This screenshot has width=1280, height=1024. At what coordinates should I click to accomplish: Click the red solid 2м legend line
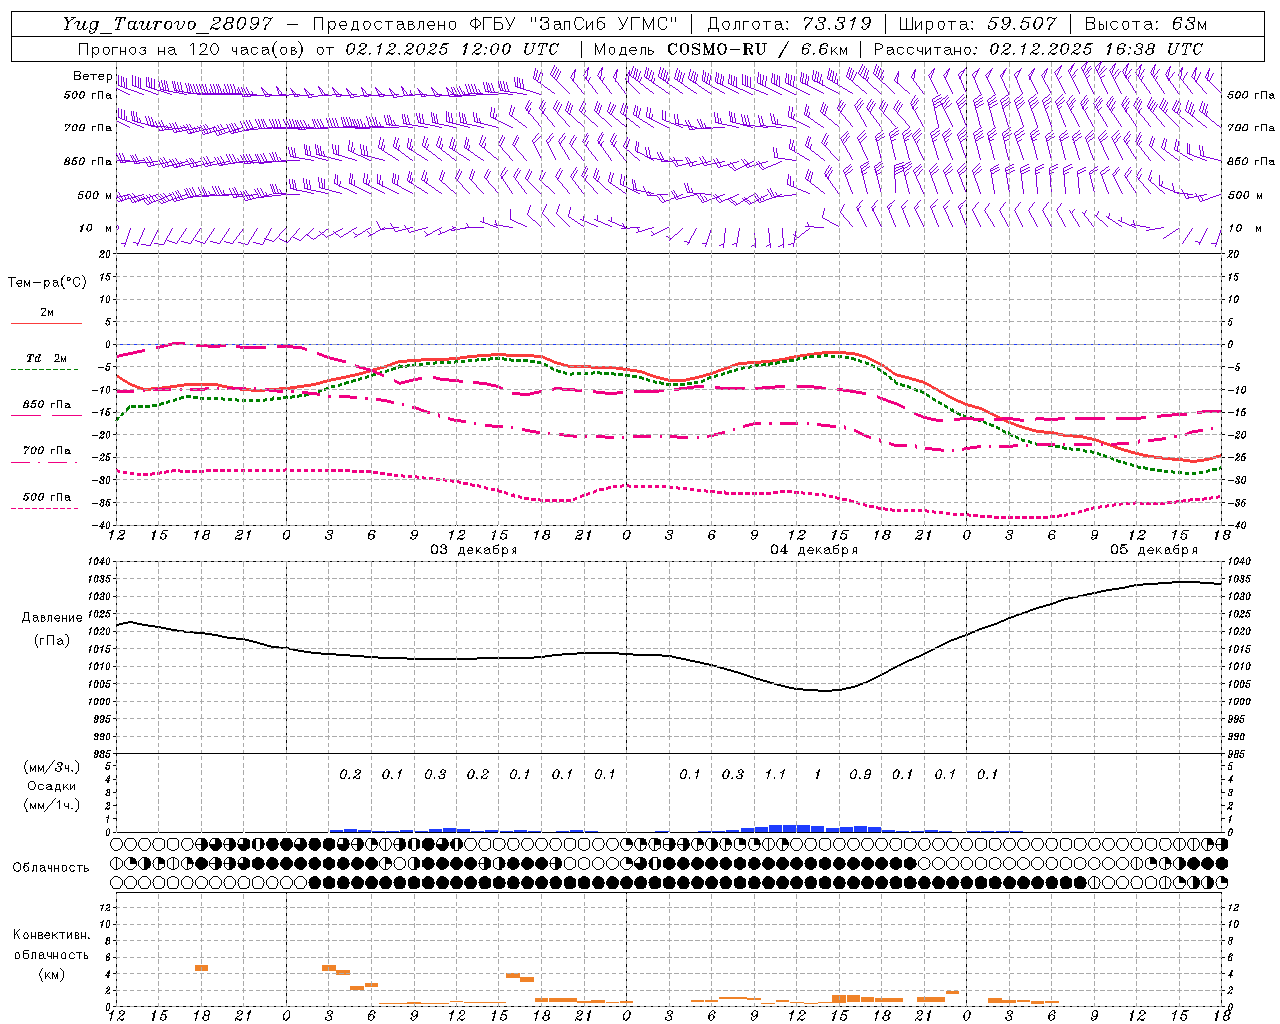(46, 323)
